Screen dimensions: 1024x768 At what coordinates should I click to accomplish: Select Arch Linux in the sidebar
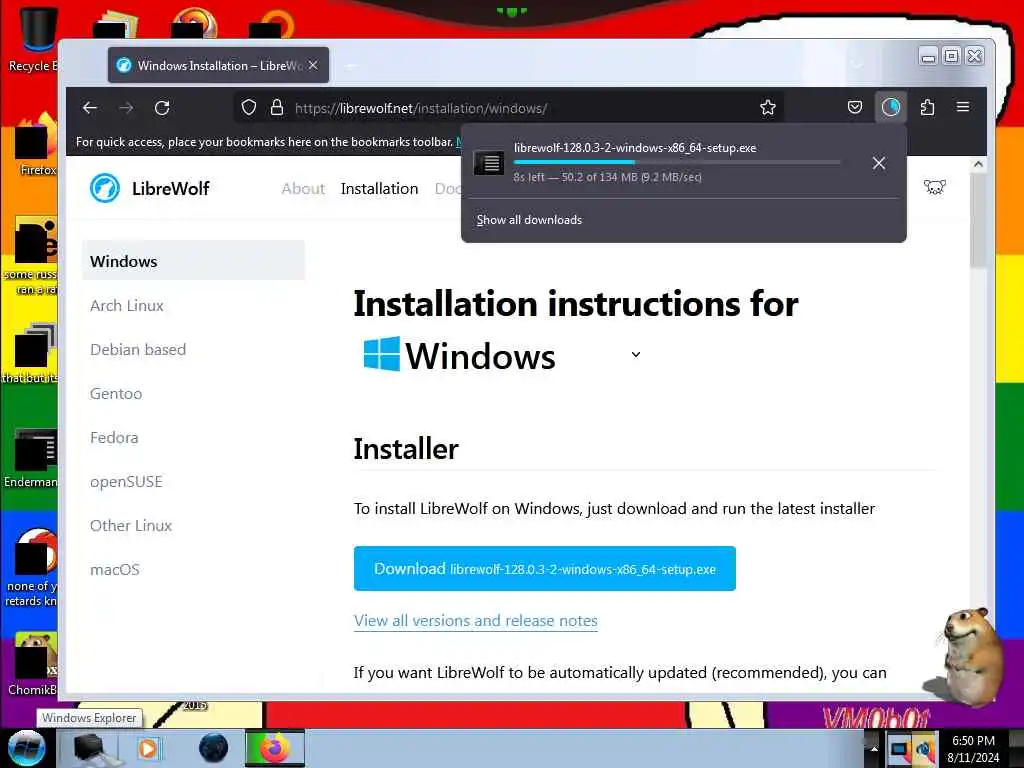click(x=127, y=306)
